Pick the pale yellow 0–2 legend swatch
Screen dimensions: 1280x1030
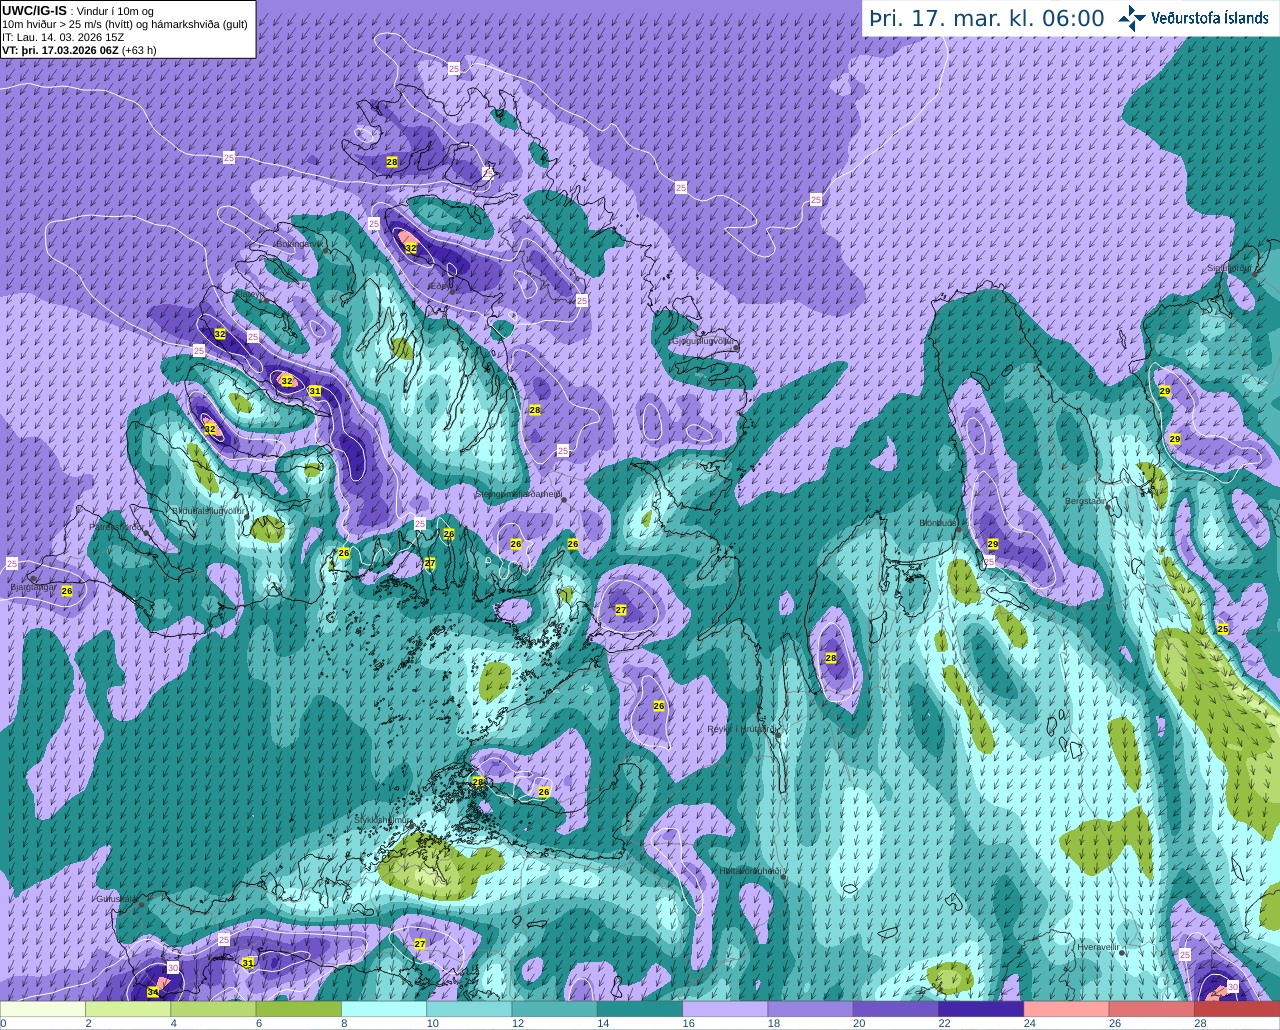pos(43,1010)
